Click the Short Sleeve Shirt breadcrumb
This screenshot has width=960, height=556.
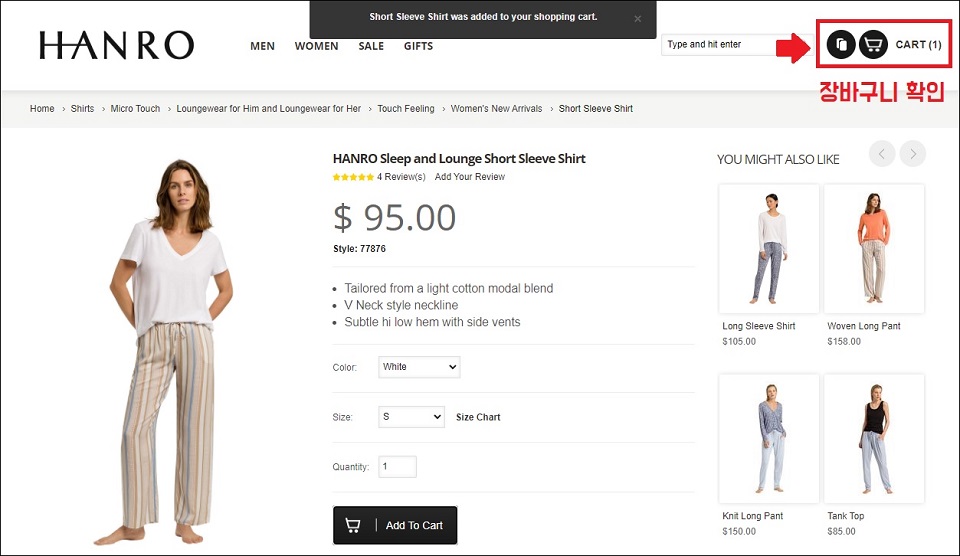click(x=596, y=108)
